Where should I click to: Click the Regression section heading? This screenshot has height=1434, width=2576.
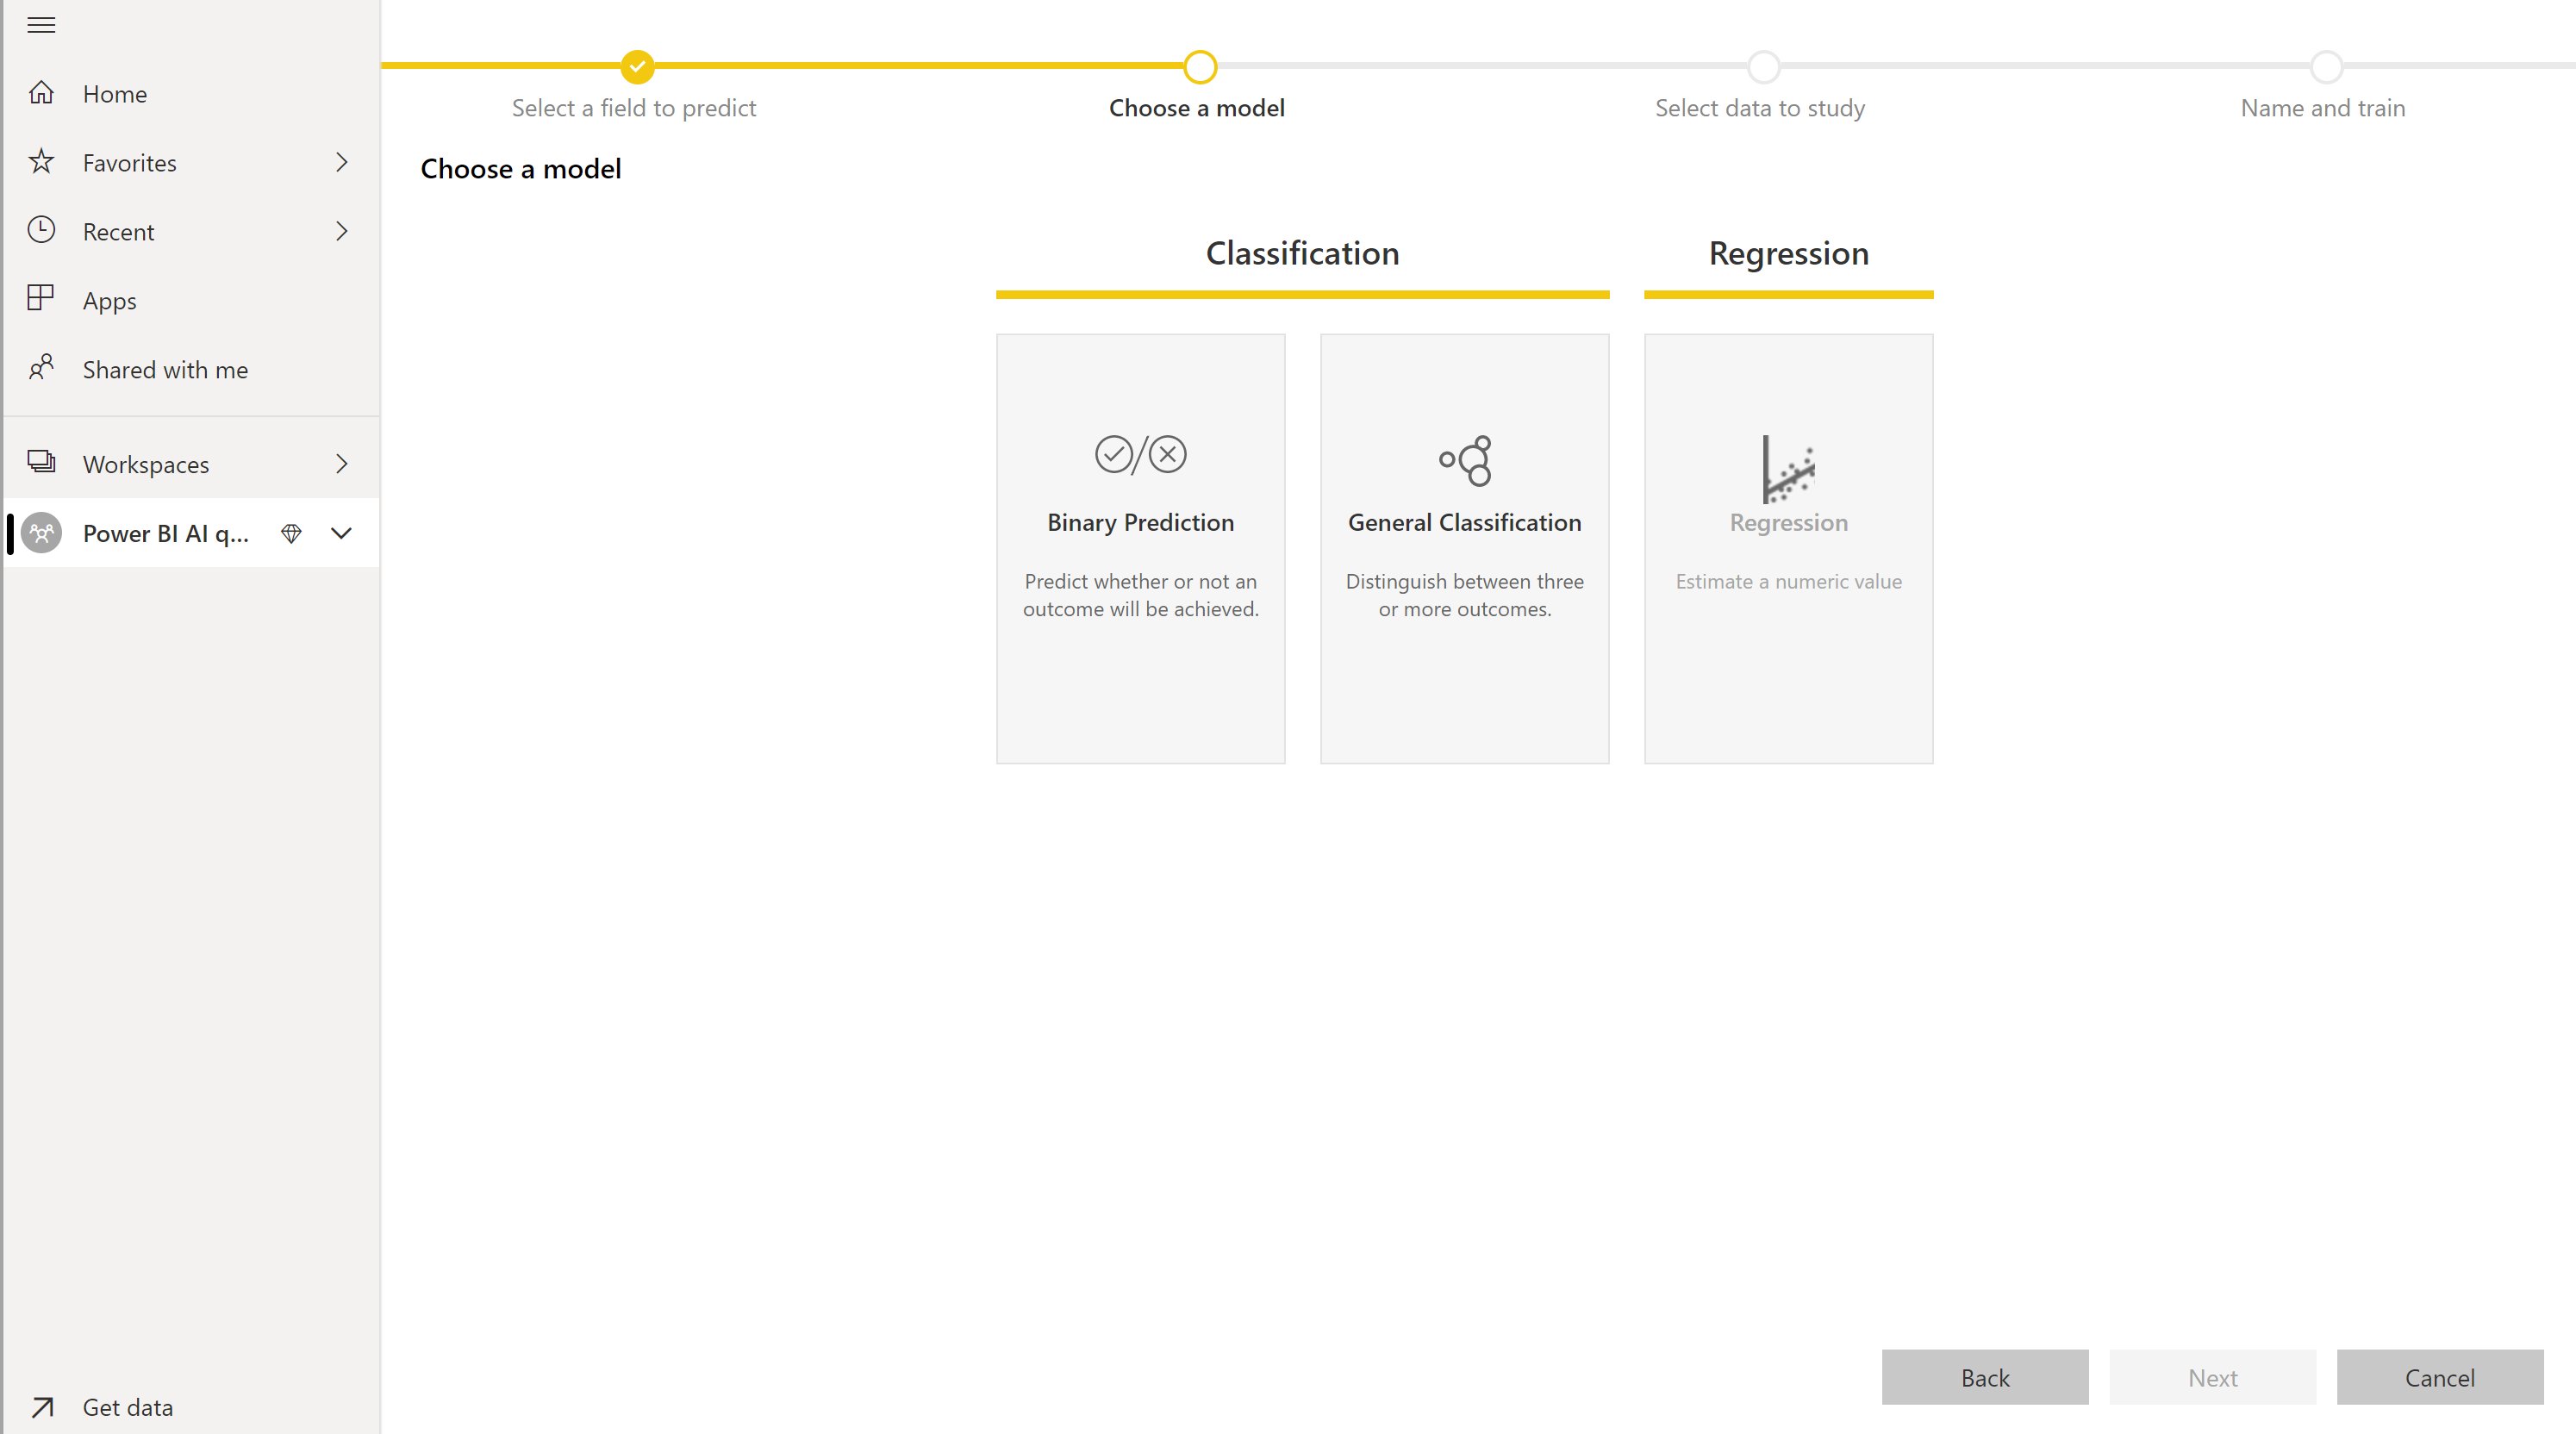coord(1788,254)
